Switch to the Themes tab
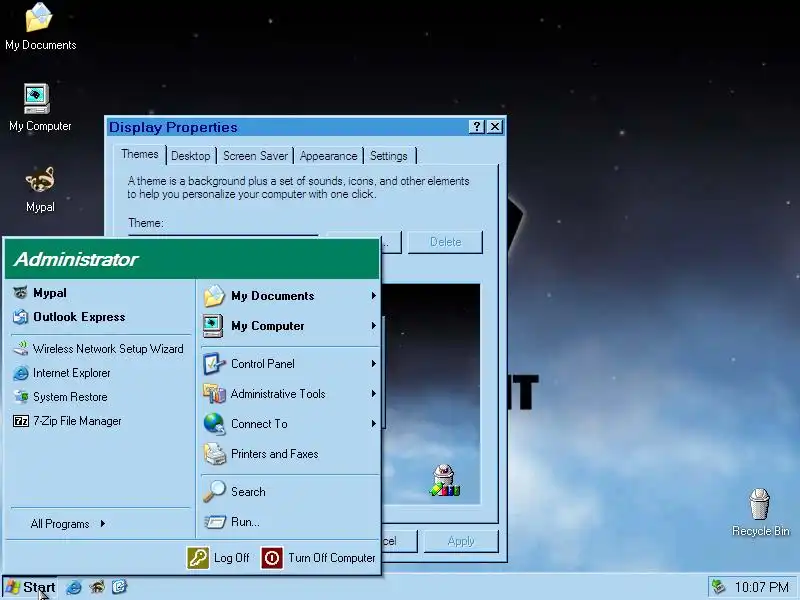Screen dimensions: 800x600 (140, 154)
